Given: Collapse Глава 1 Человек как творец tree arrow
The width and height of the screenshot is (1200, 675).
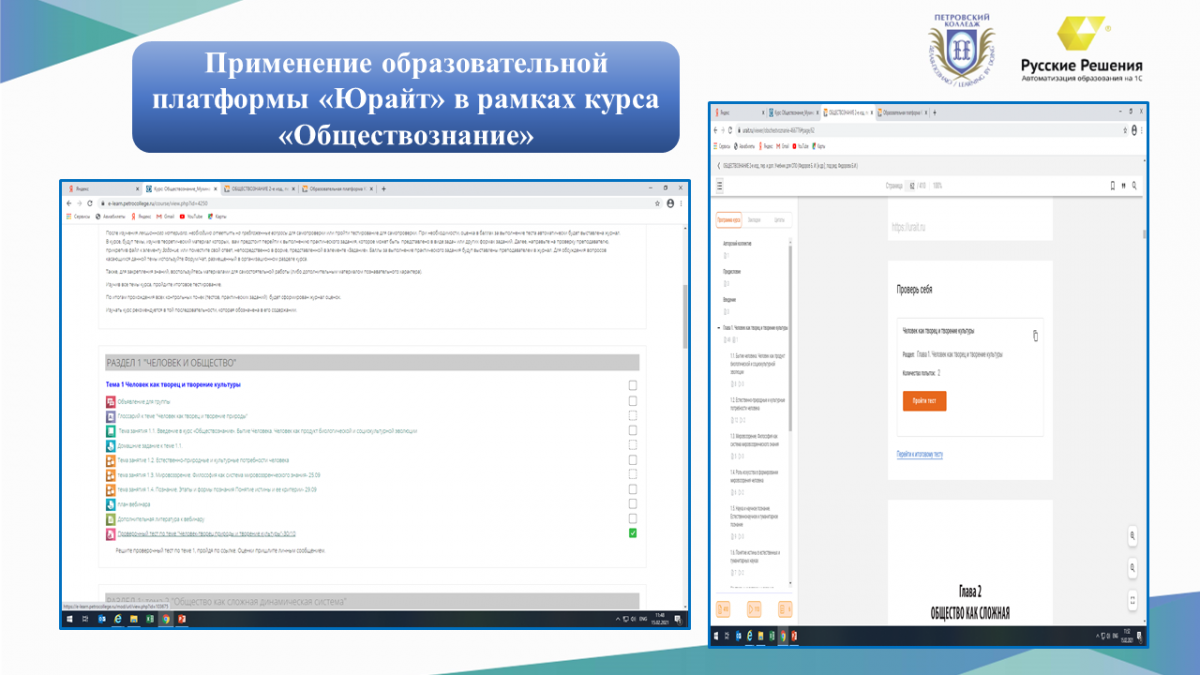Looking at the screenshot, I should click(x=720, y=327).
